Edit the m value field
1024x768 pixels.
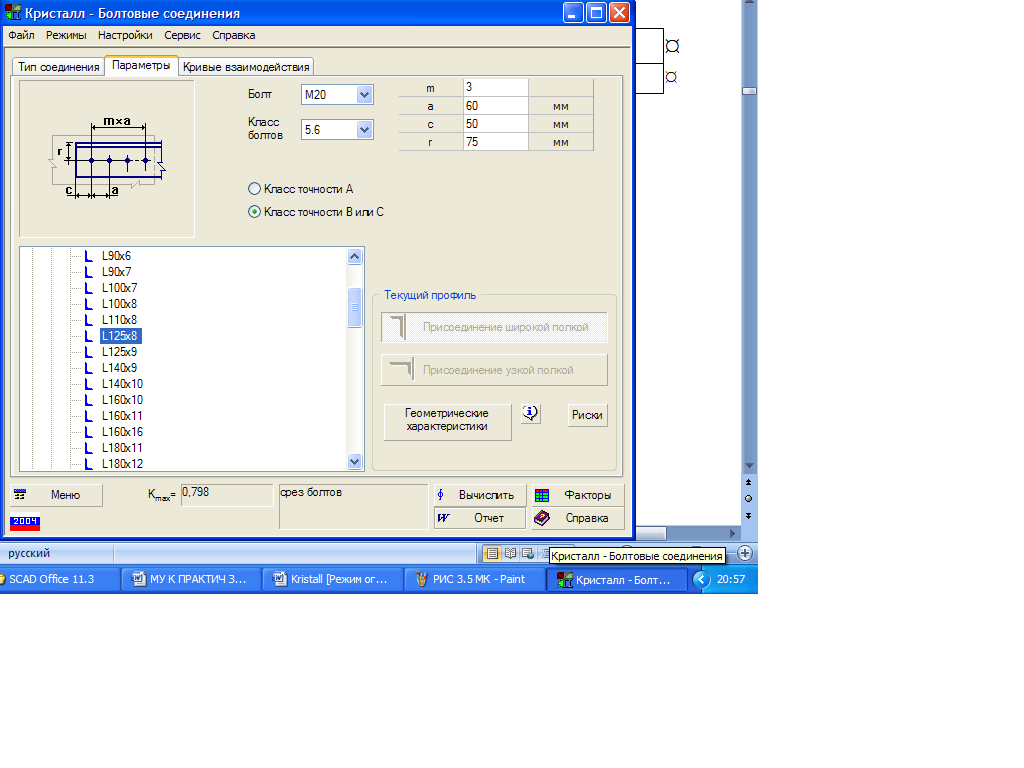tap(496, 88)
